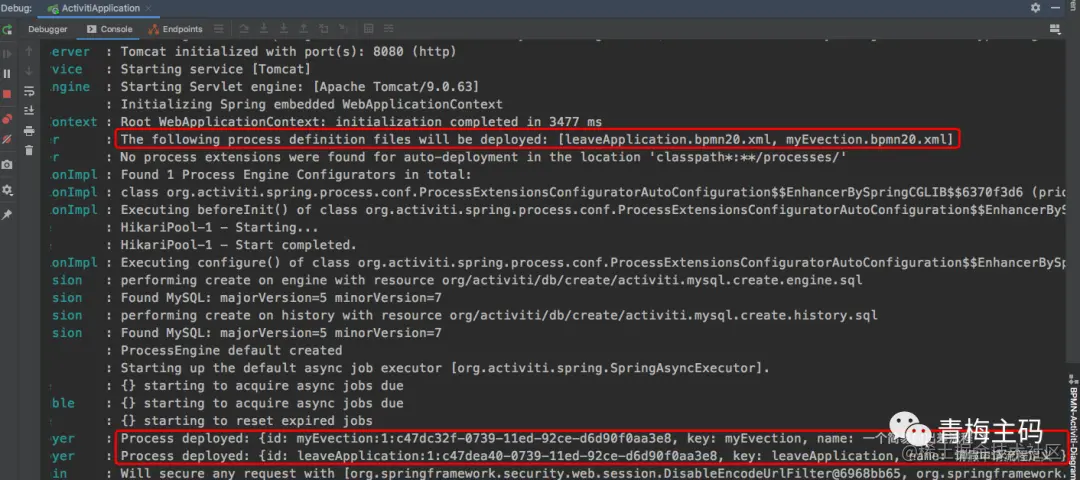Screen dimensions: 1080x480
Task: Click the HikariPool-1 - Starting... line
Action: click(x=219, y=227)
